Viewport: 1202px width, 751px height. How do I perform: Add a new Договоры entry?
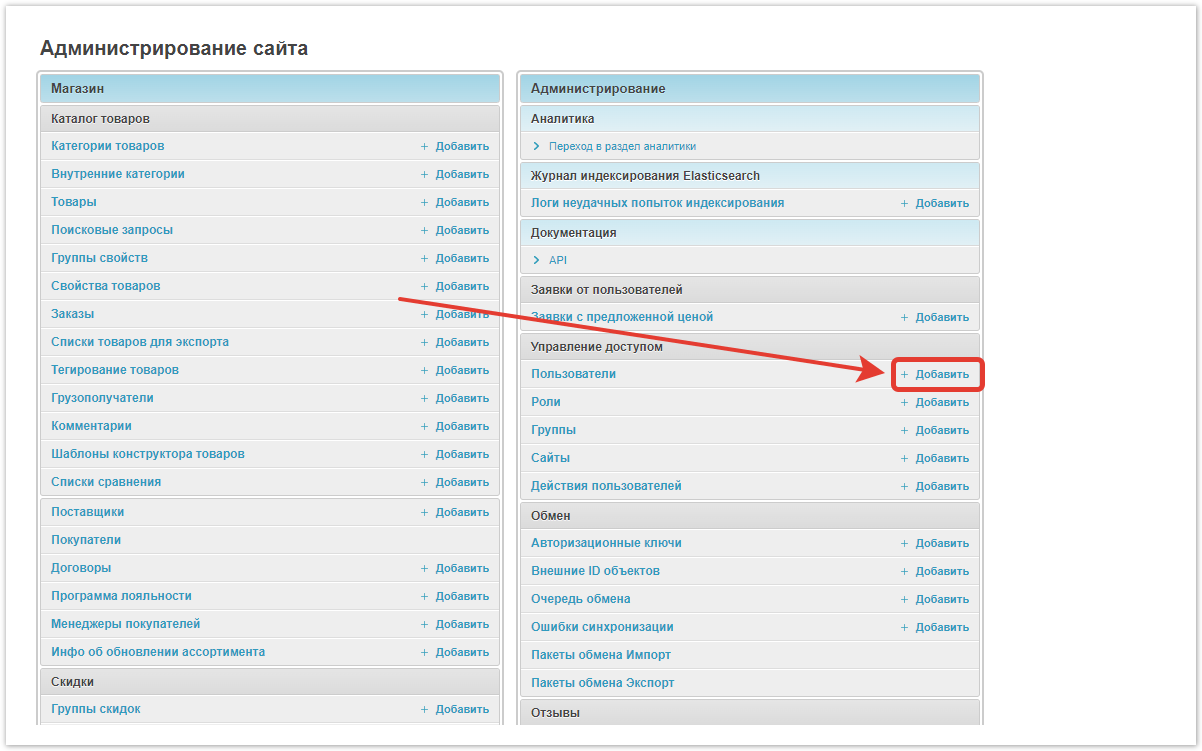point(461,568)
